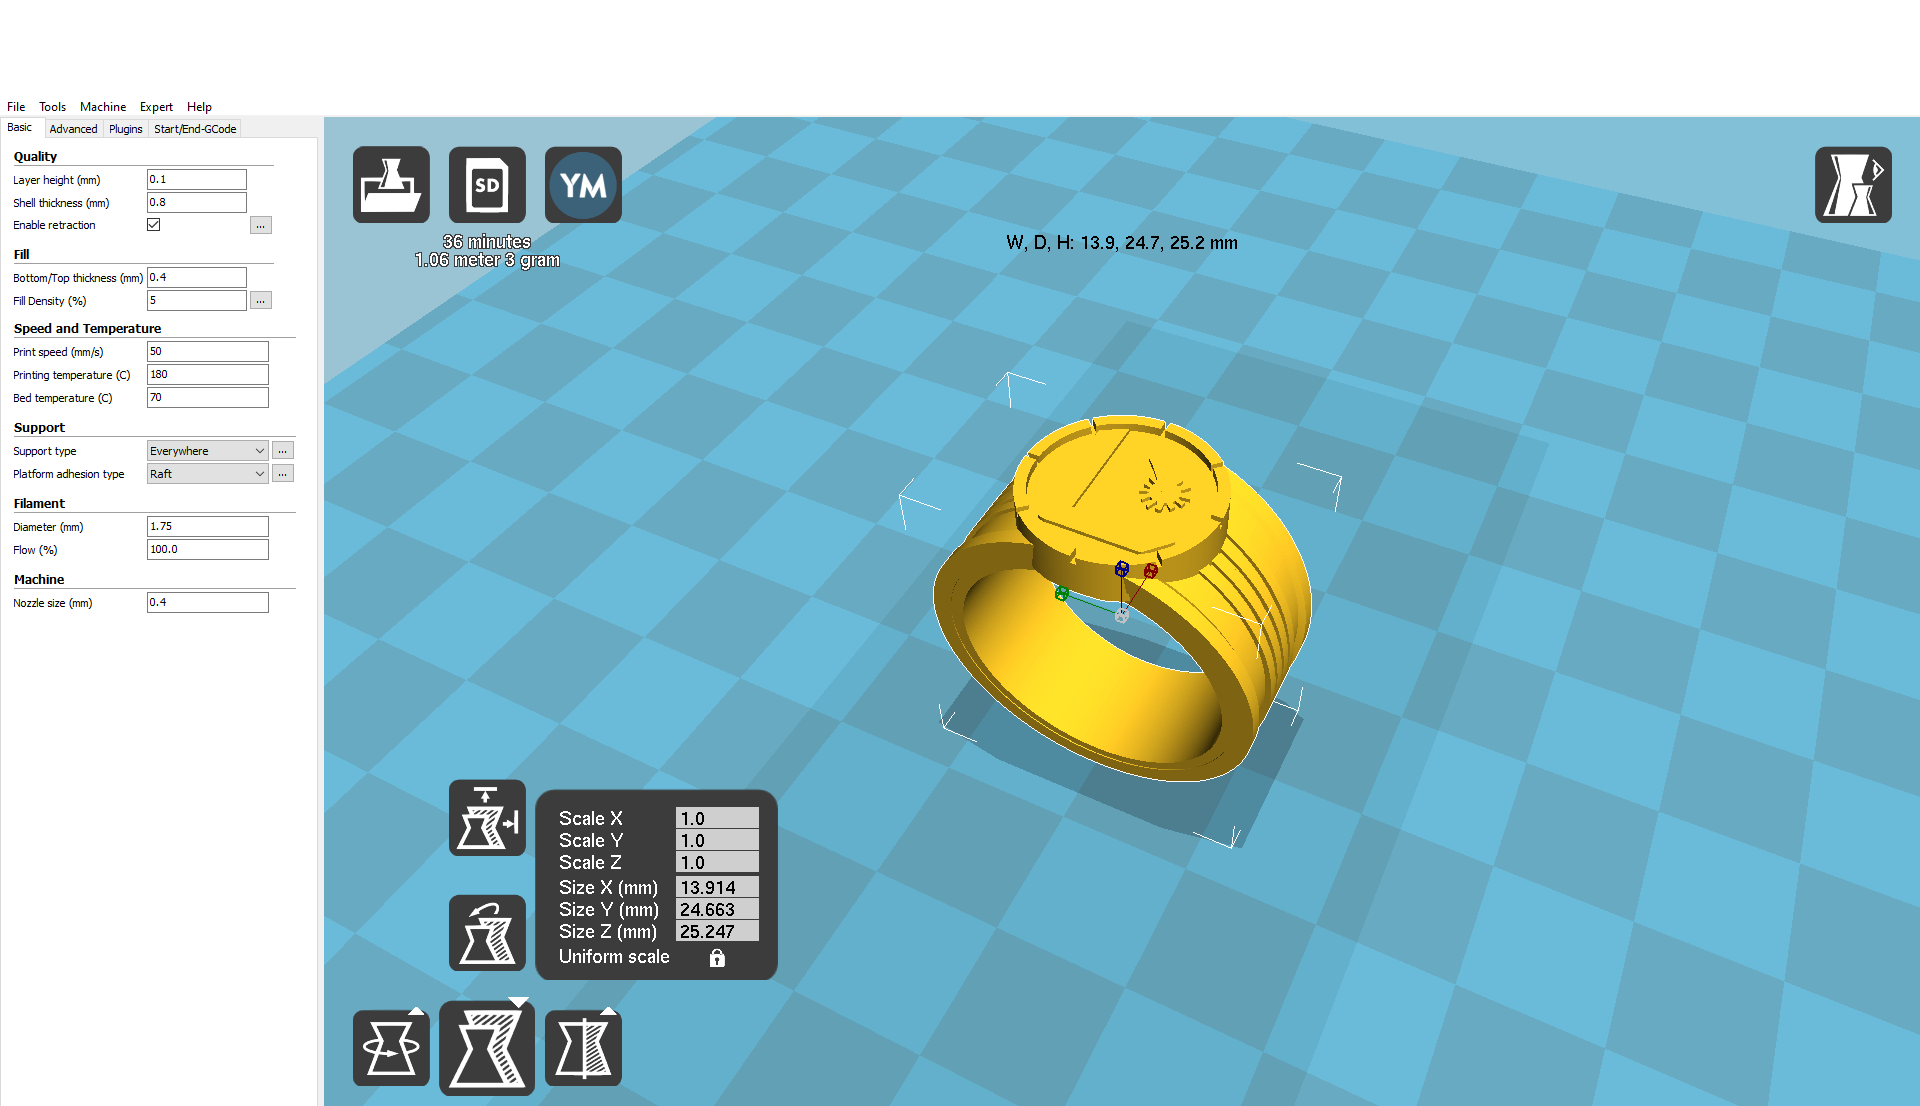Open the Start/End-GCode tab
This screenshot has width=1920, height=1106.
pyautogui.click(x=195, y=129)
